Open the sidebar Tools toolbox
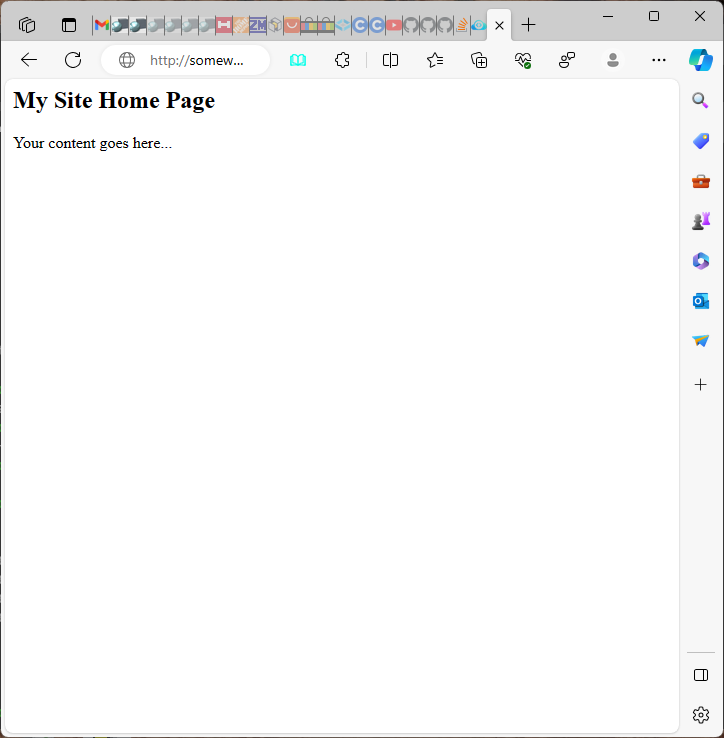724x738 pixels. pos(700,181)
